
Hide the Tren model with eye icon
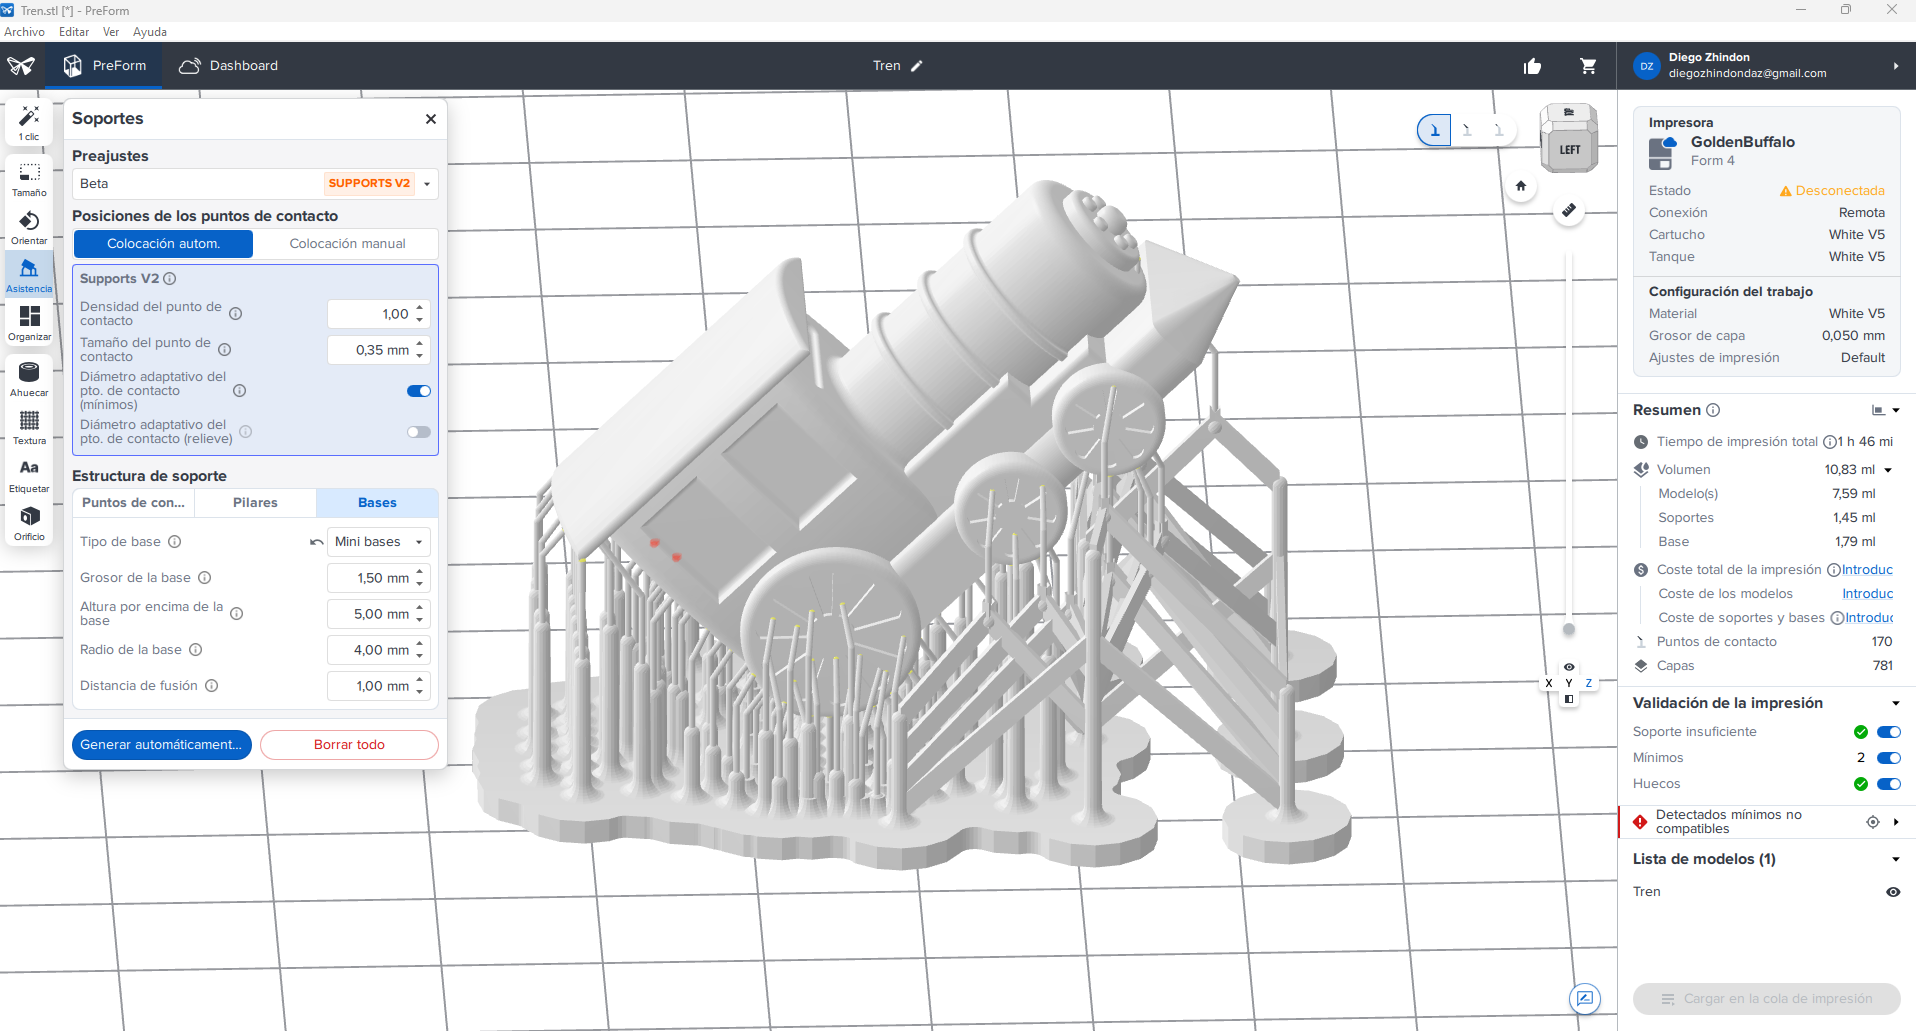(x=1893, y=892)
